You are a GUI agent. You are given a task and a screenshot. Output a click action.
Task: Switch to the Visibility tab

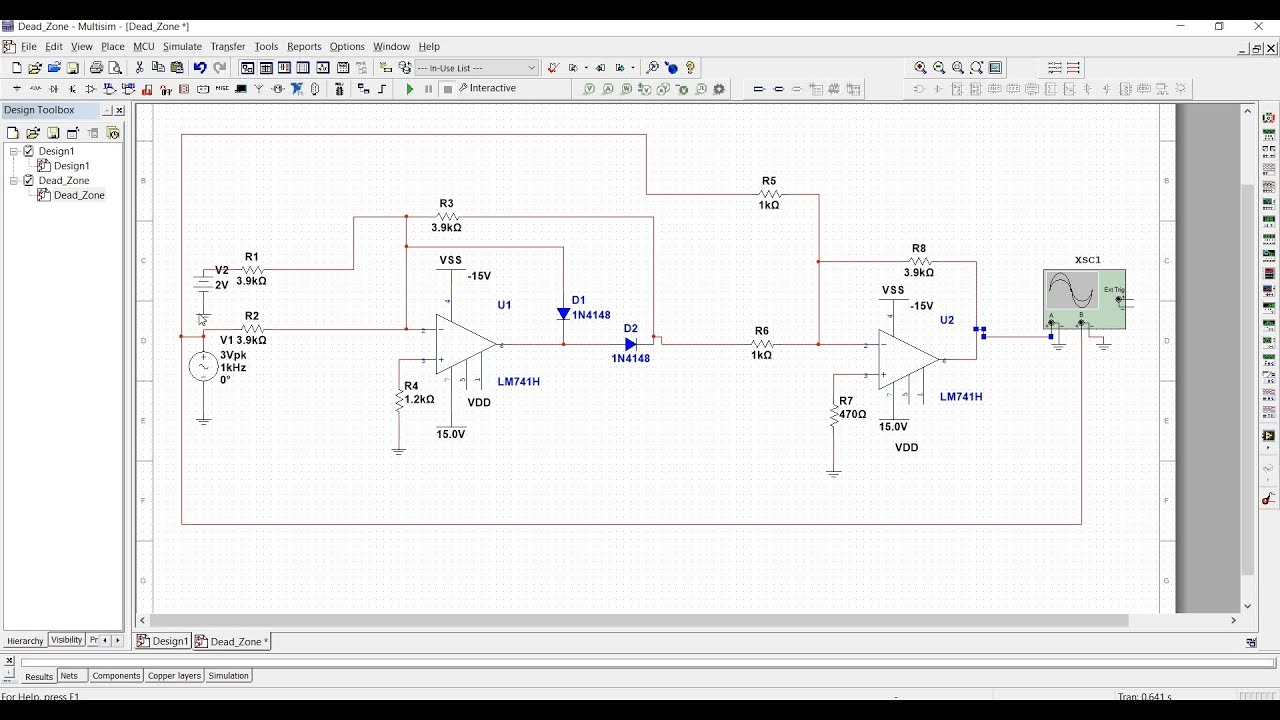point(66,640)
